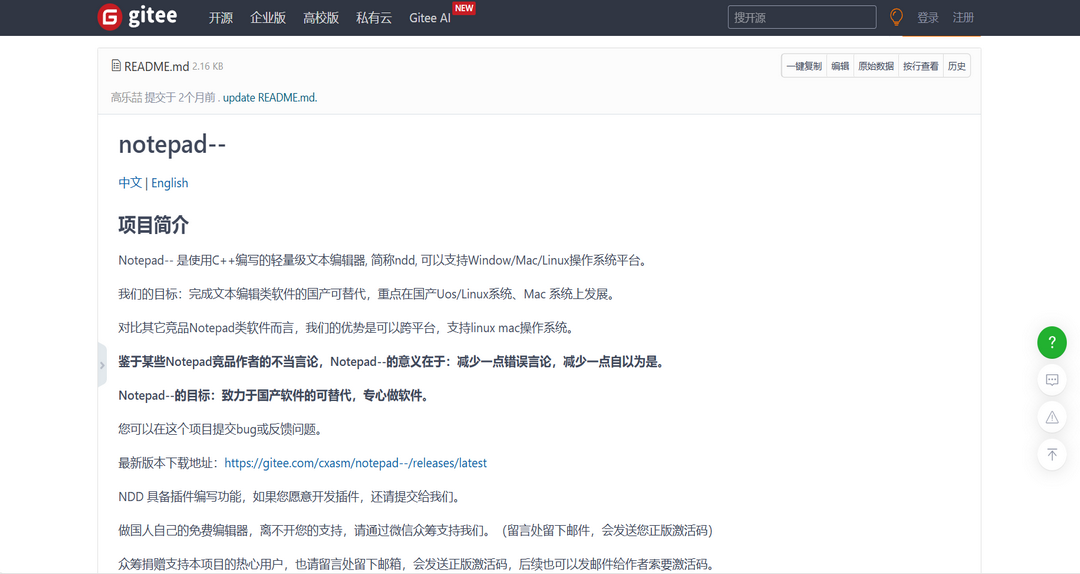Image resolution: width=1080 pixels, height=574 pixels.
Task: Click the 搜开源 search input field
Action: (801, 17)
